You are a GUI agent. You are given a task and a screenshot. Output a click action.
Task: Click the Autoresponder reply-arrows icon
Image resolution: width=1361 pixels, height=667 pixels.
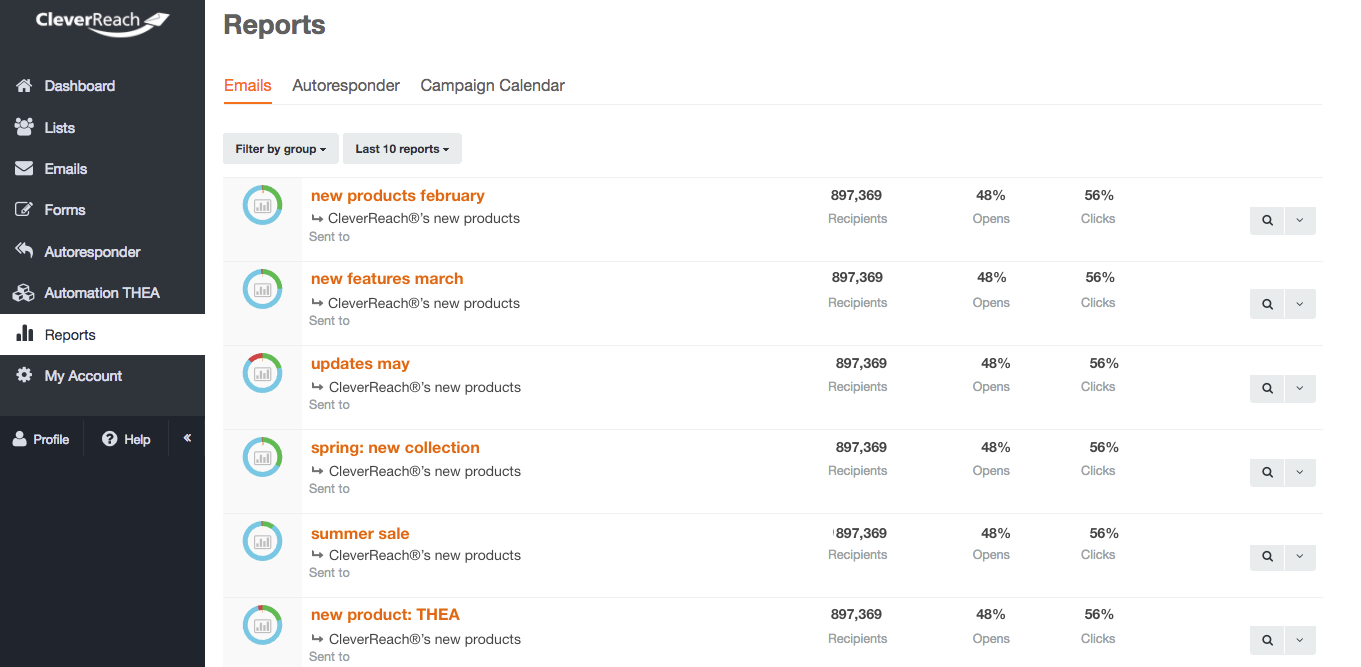[x=24, y=251]
